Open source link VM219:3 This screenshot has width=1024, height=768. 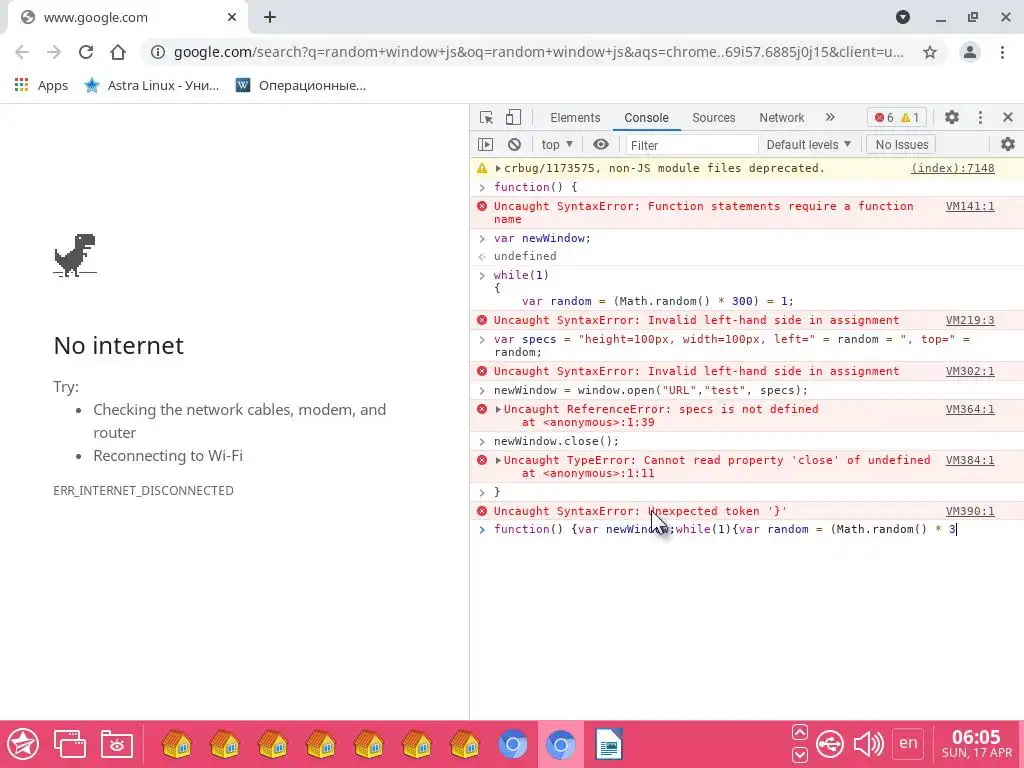coord(970,321)
